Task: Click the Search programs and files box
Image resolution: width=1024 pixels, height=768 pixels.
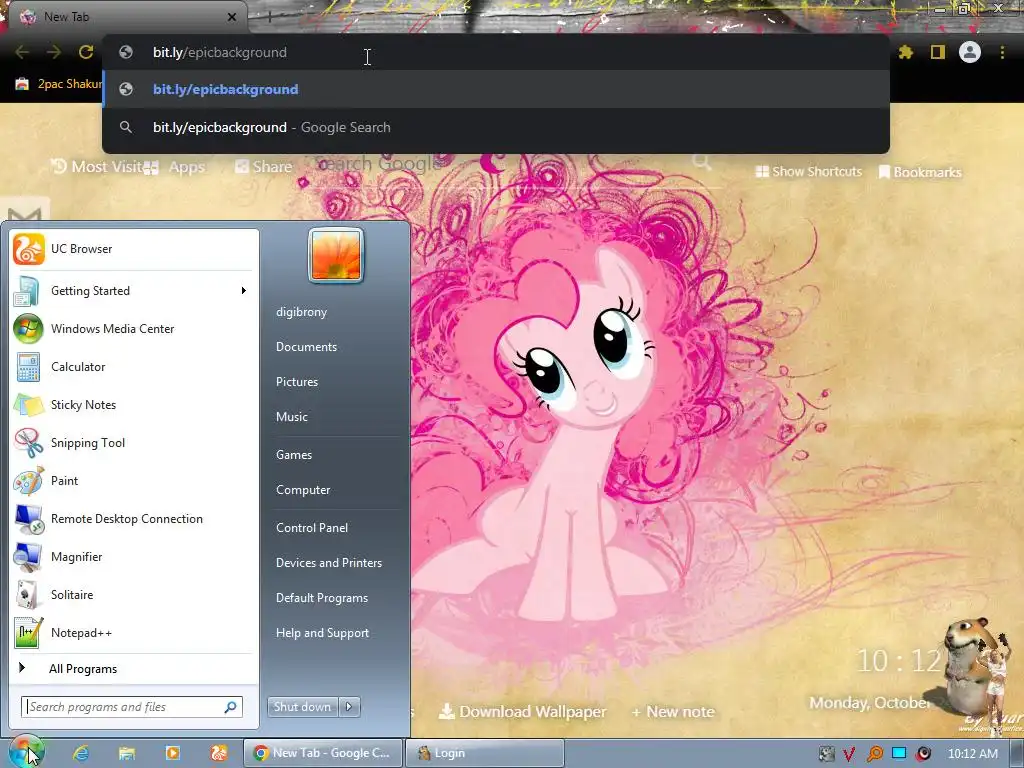Action: (131, 707)
